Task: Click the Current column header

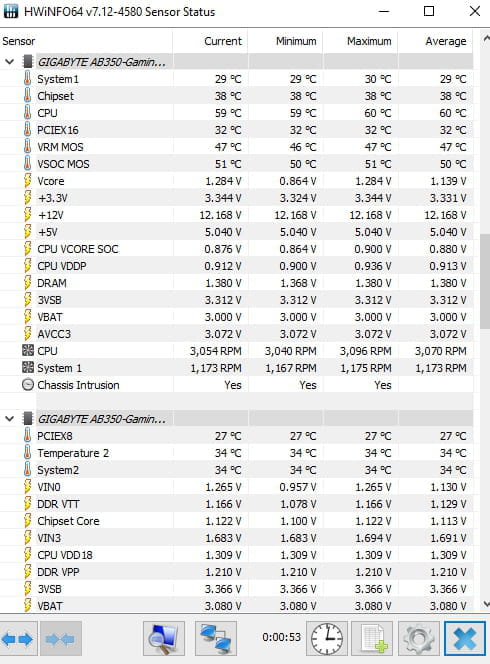Action: pos(210,41)
